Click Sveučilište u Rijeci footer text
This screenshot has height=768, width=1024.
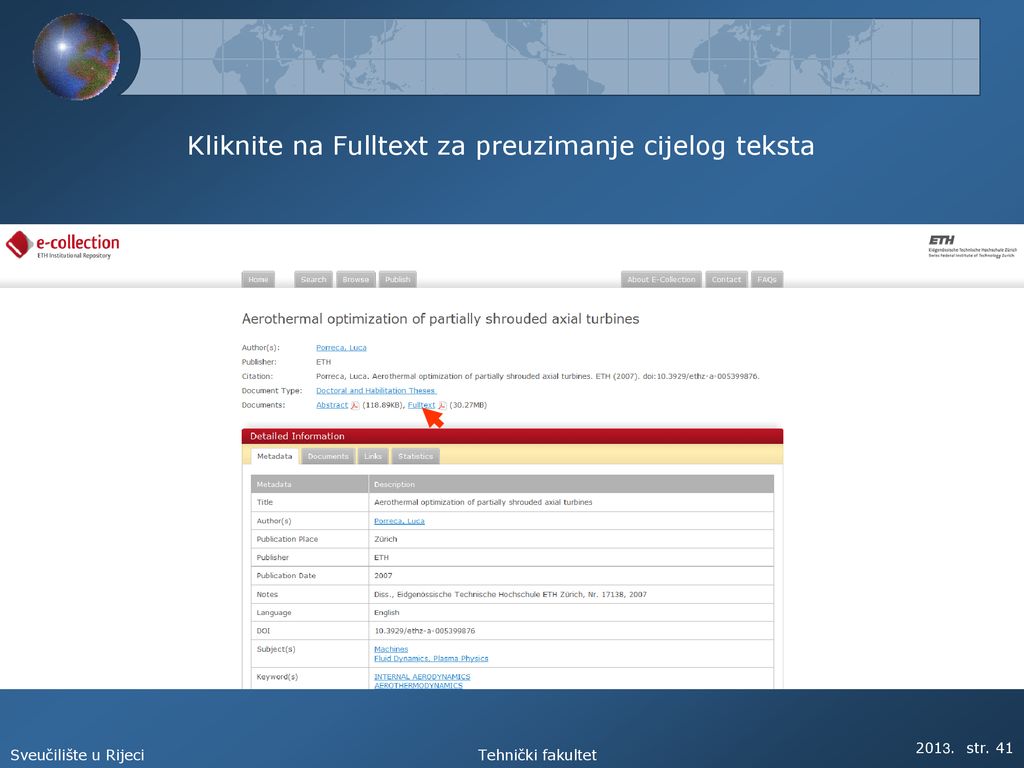[x=77, y=755]
